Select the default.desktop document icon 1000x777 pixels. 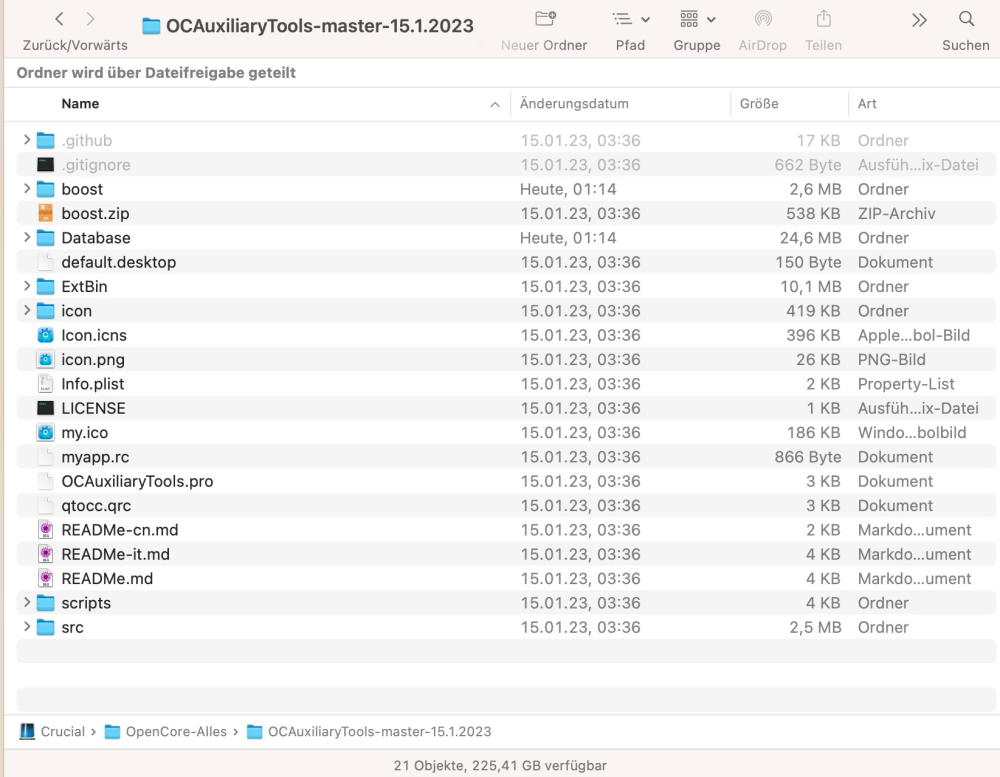pyautogui.click(x=45, y=262)
